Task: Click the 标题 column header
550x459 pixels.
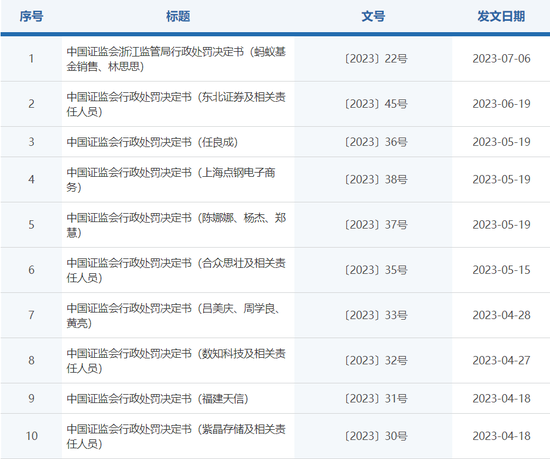Action: coord(178,16)
